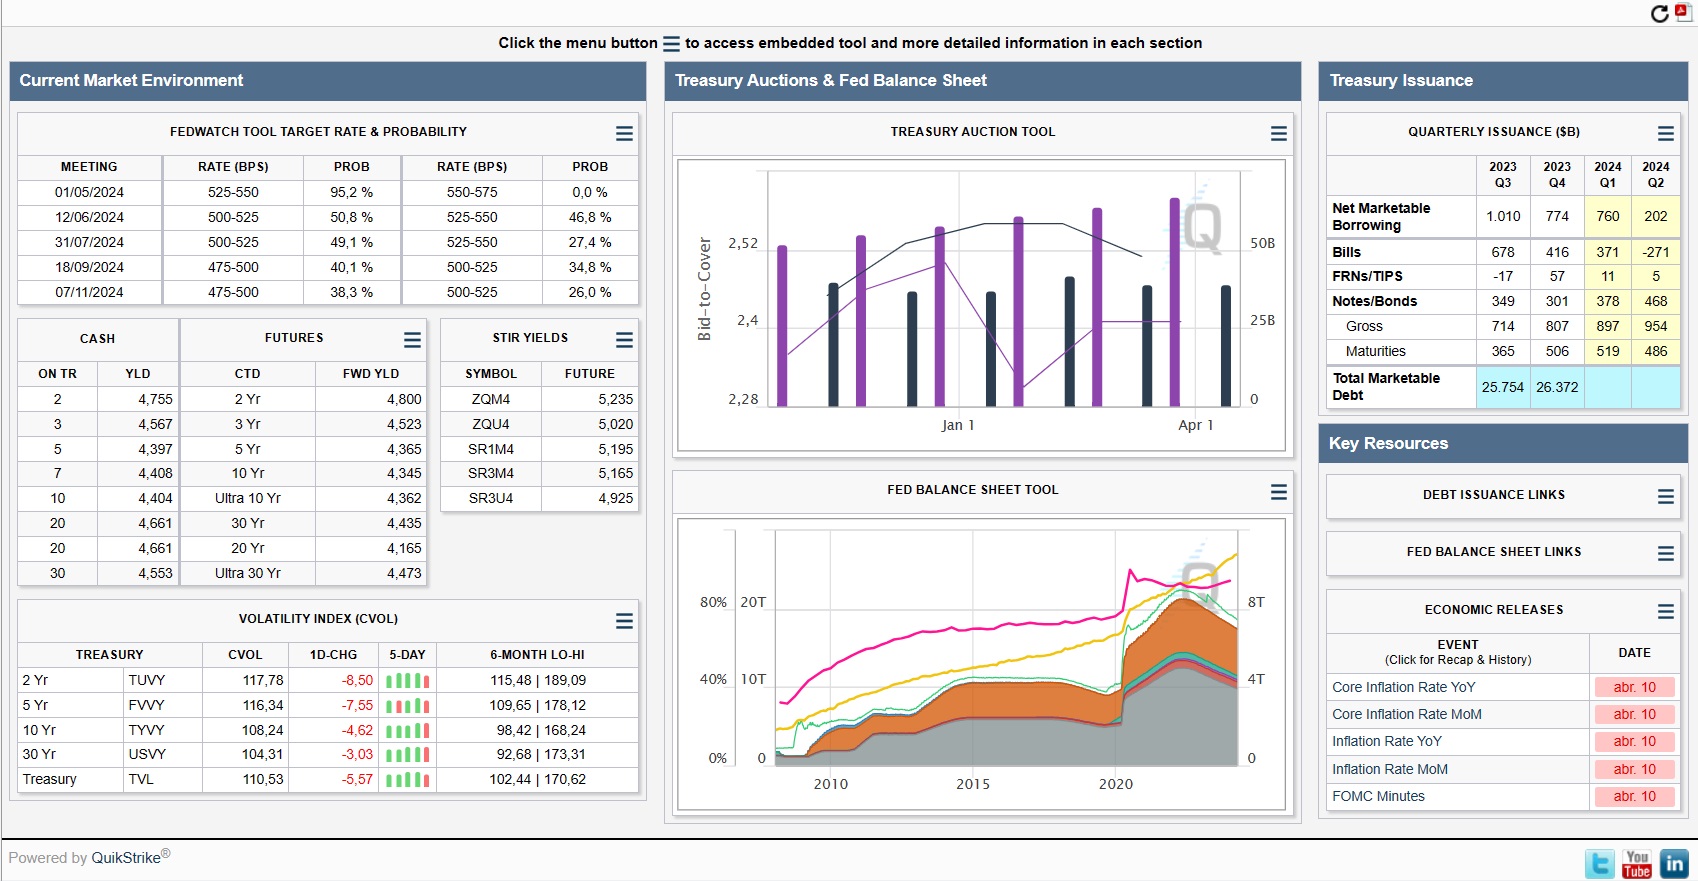Open Fed Balance Sheet Tool menu icon
1698x881 pixels.
point(1278,491)
